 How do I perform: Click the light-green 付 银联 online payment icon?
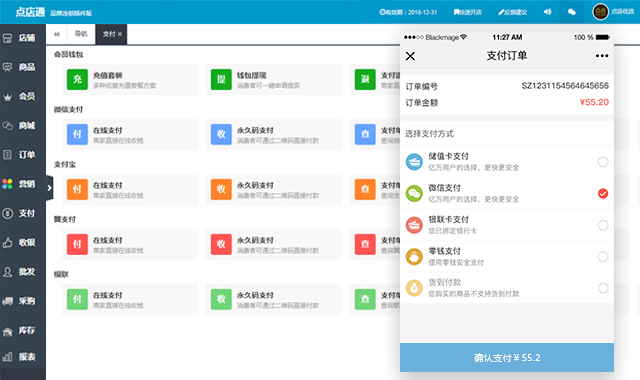pyautogui.click(x=77, y=299)
